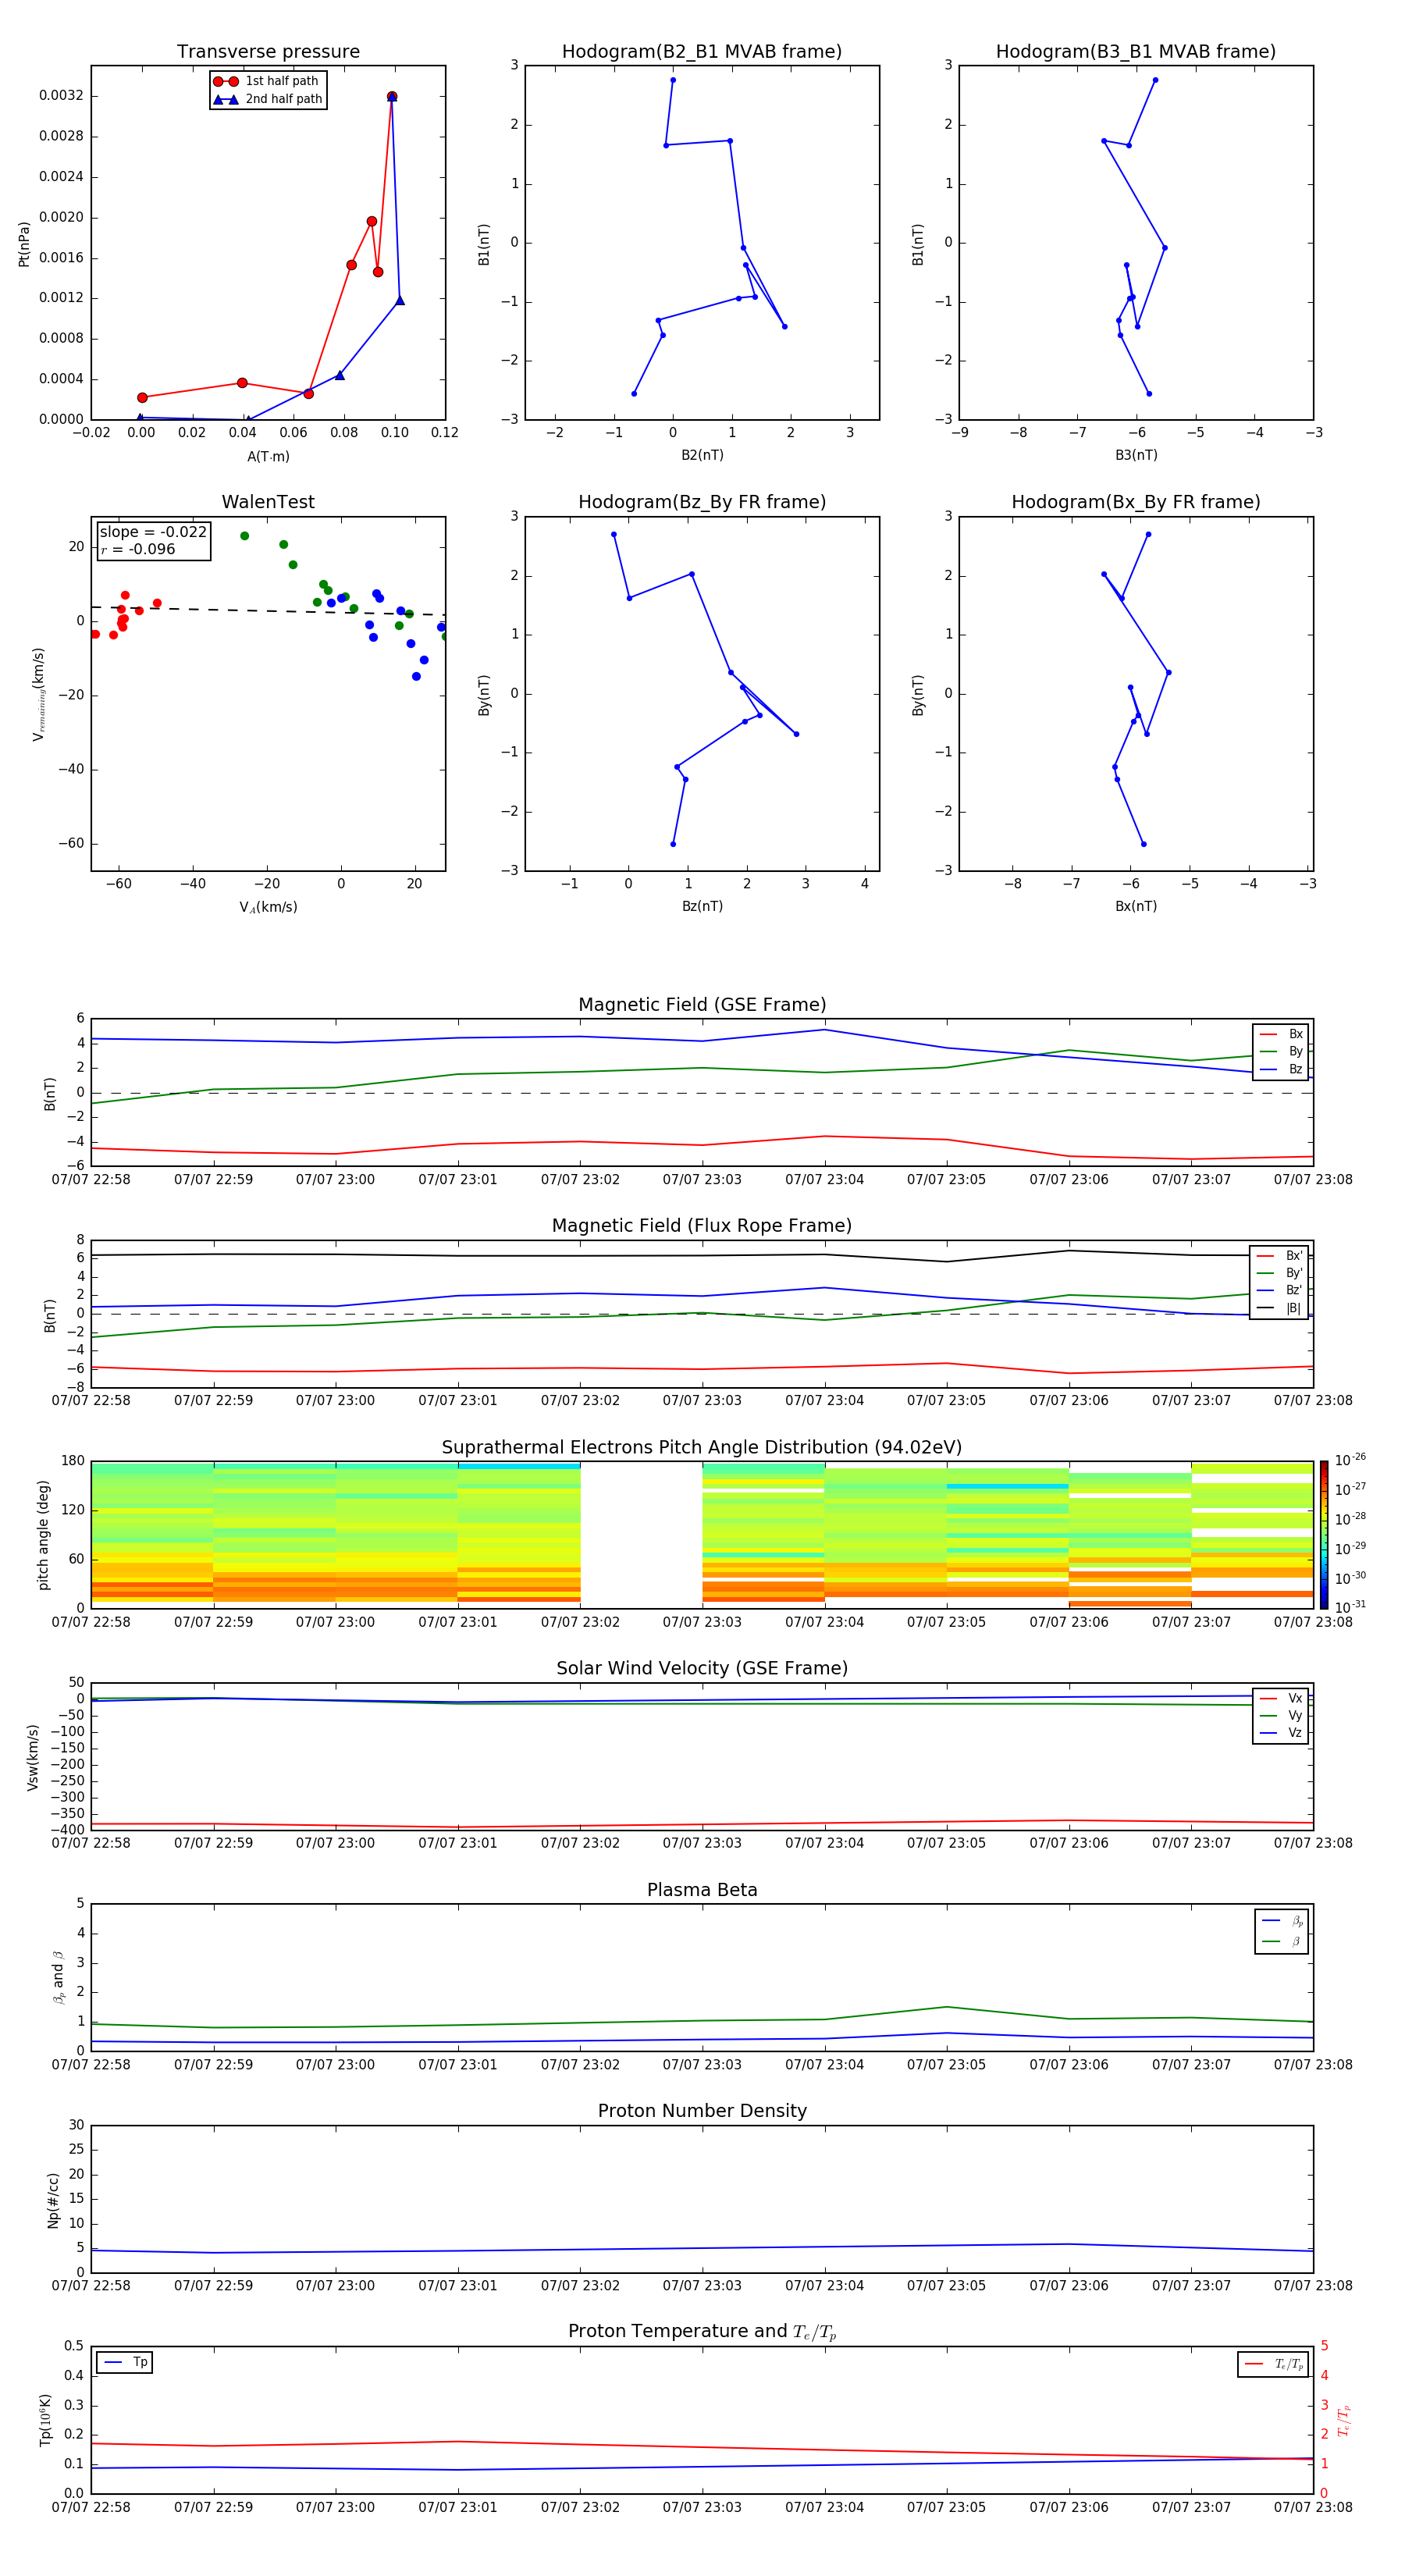This screenshot has width=1405, height=2576.
Task: Click the dashed fit line in WalenTest
Action: [268, 610]
